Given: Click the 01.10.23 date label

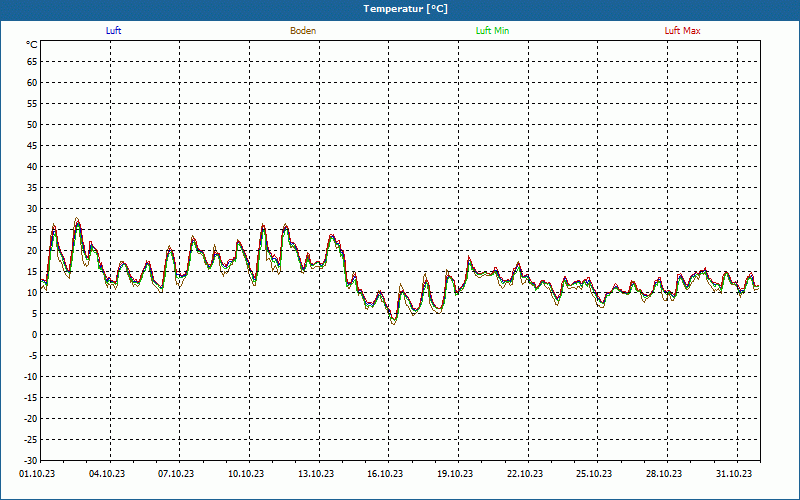Looking at the screenshot, I should 37,474.
